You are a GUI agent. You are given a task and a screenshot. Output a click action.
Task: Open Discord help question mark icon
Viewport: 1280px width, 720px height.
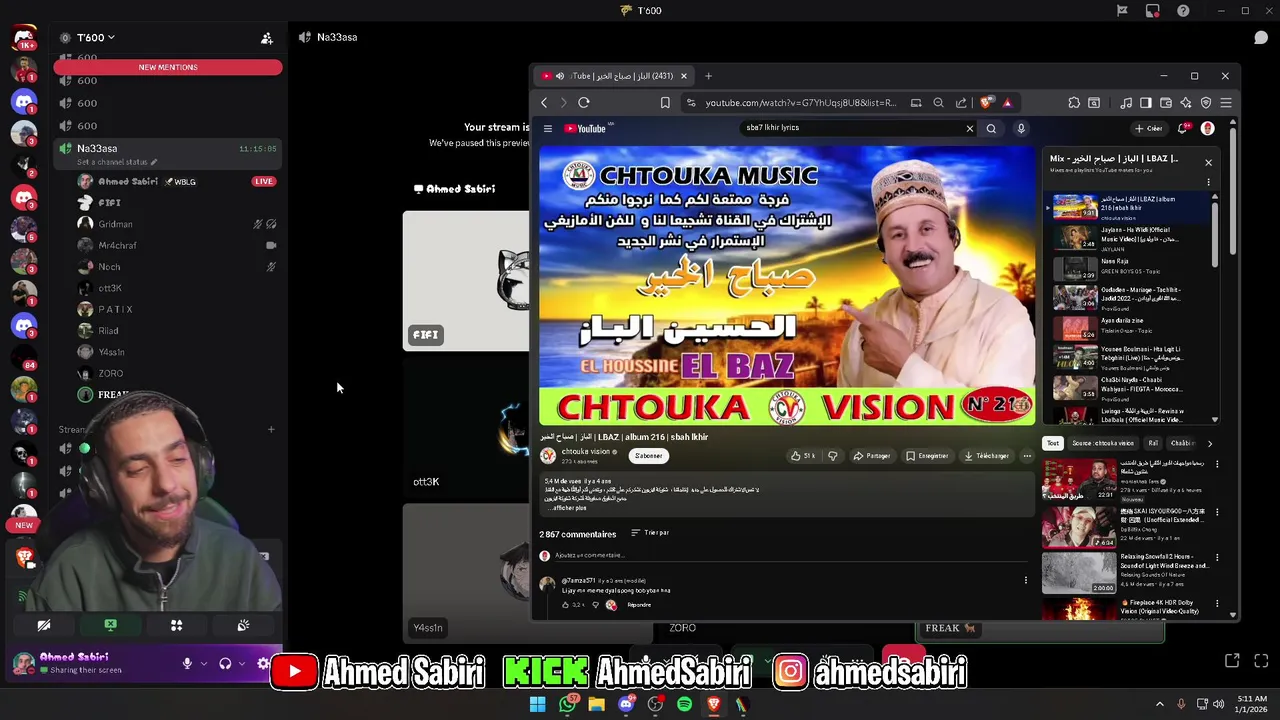(1183, 11)
